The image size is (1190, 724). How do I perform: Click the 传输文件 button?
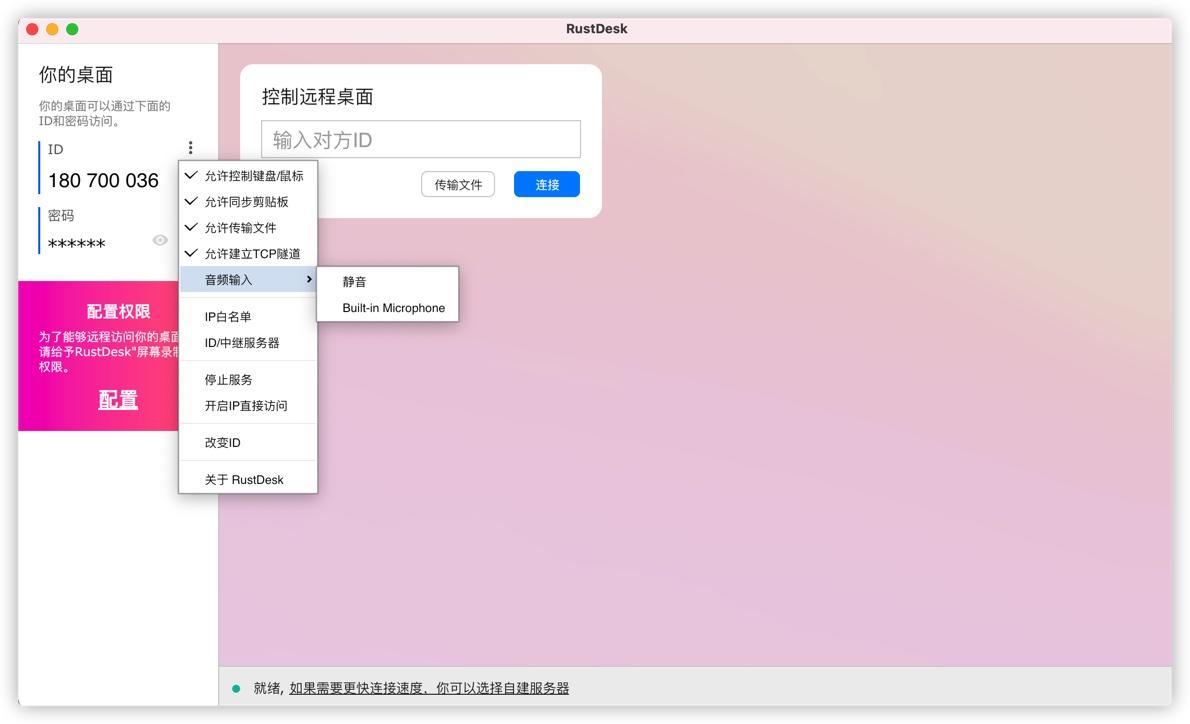coord(457,184)
